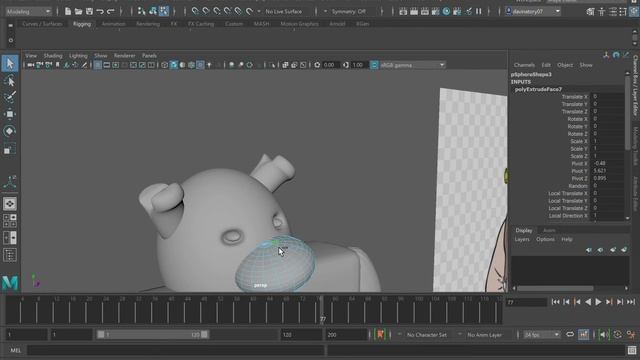Open the Modeling menu set dropdown

pos(28,11)
